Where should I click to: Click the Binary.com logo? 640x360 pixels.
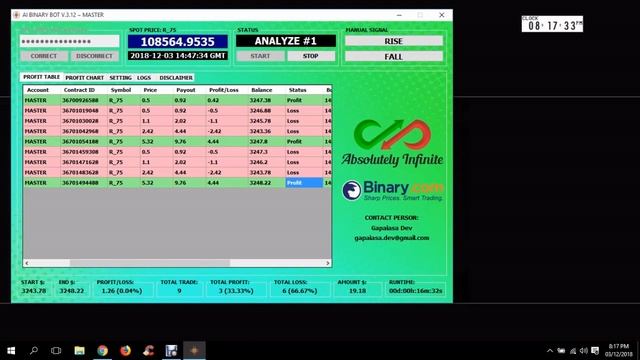392,190
